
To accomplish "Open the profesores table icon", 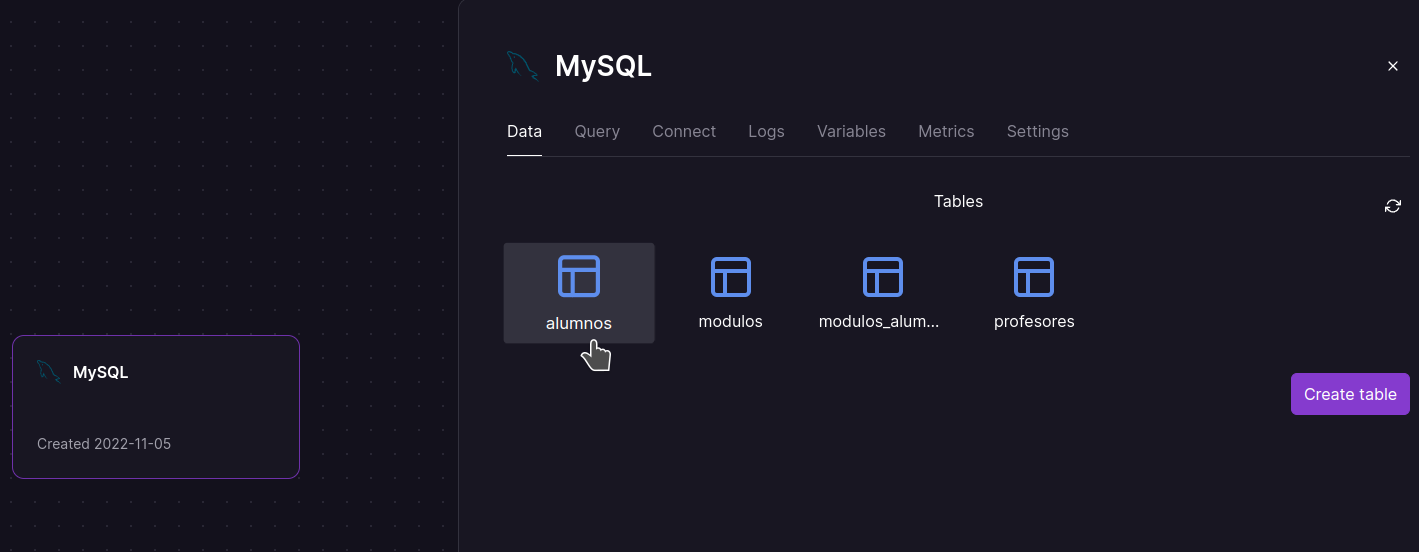I will pos(1034,277).
